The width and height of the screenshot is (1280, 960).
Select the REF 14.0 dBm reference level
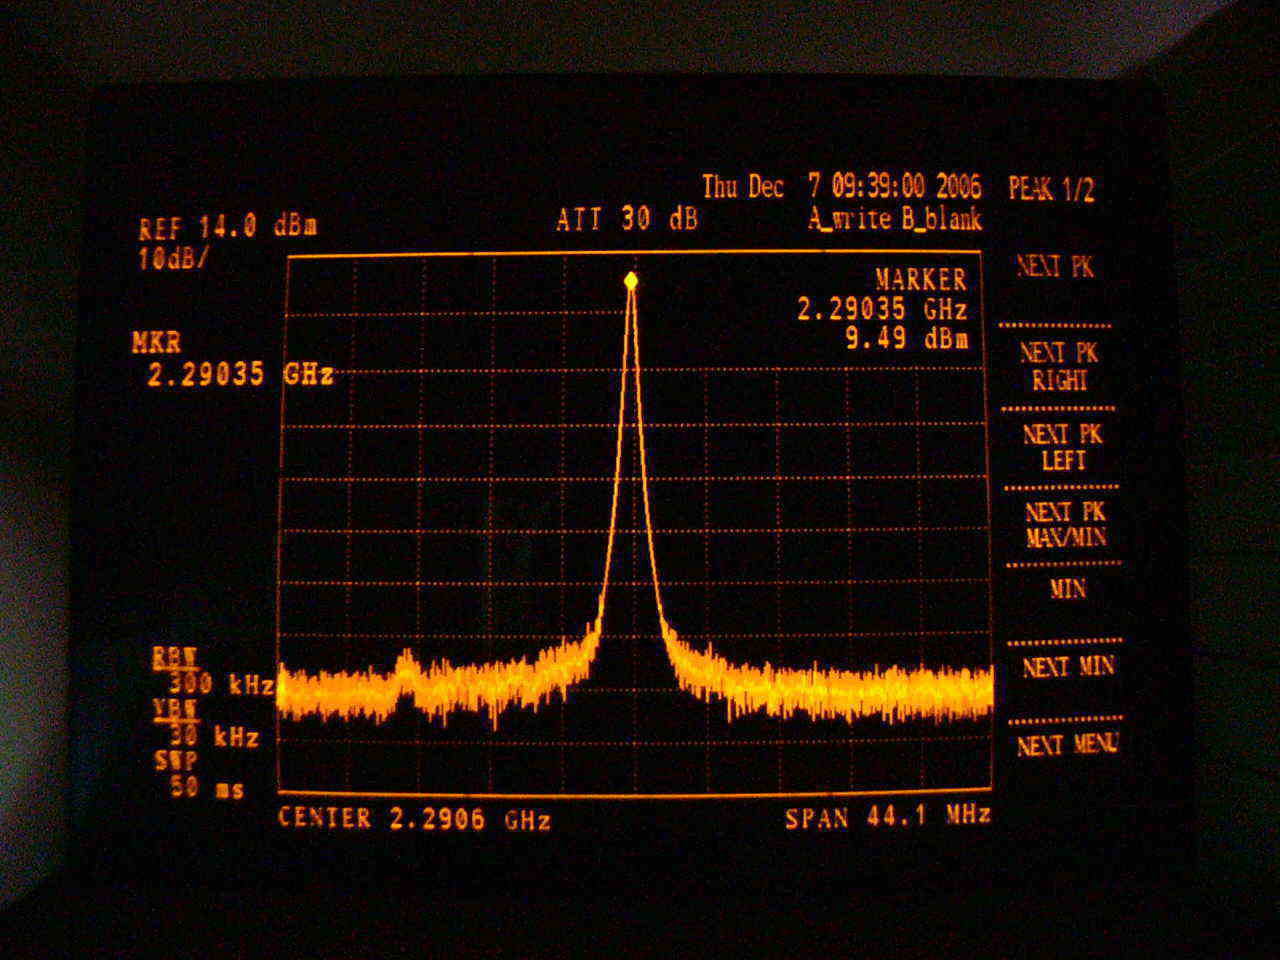click(228, 228)
